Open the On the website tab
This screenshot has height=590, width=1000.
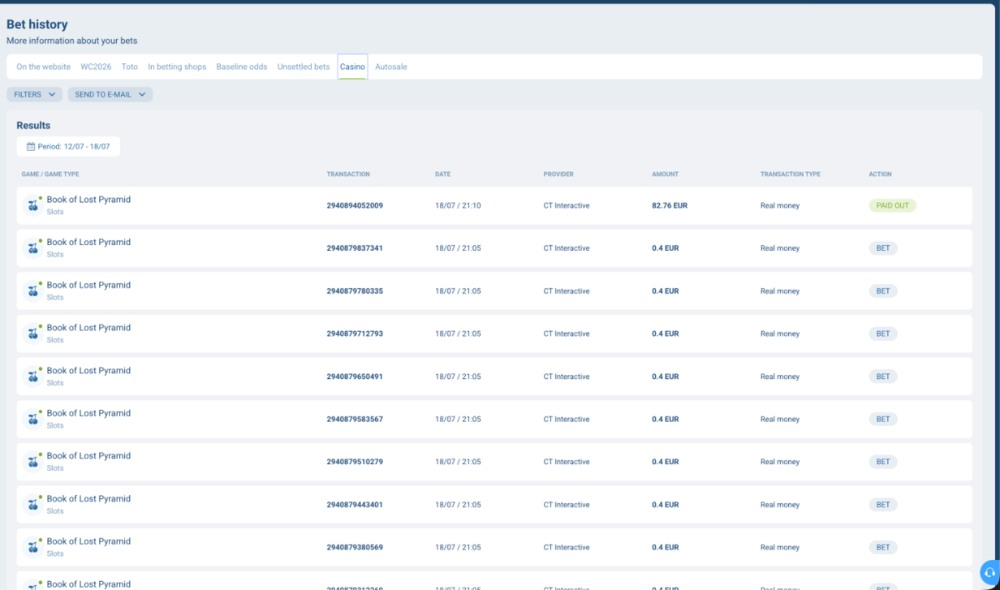[43, 66]
